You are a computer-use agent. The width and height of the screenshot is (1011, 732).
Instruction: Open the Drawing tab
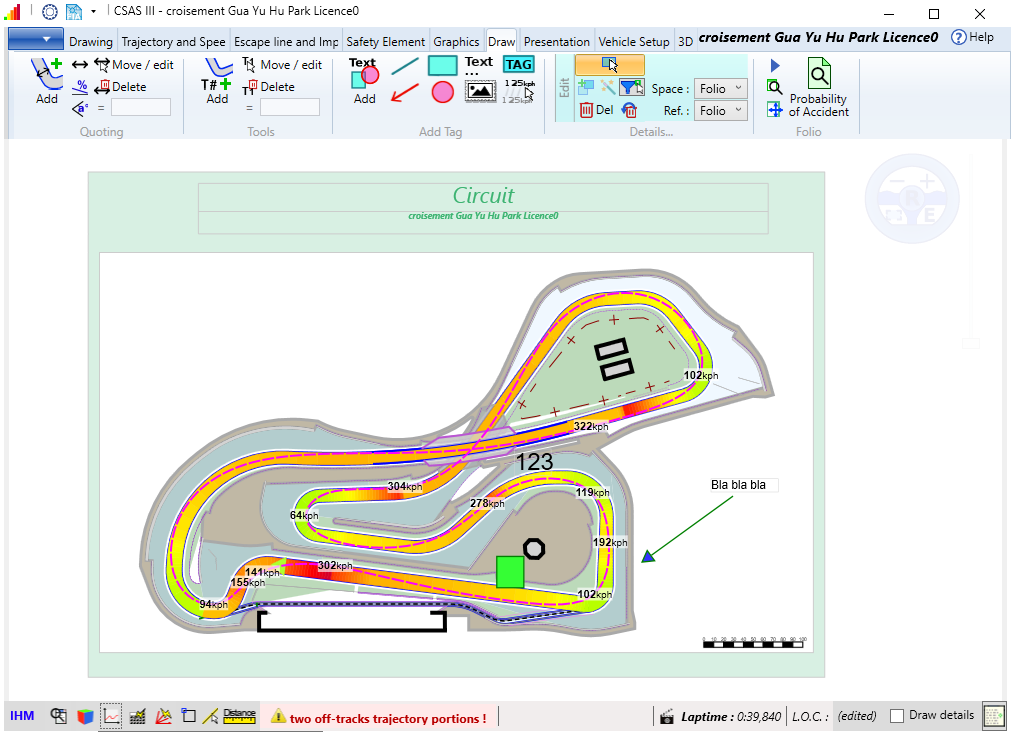coord(90,41)
